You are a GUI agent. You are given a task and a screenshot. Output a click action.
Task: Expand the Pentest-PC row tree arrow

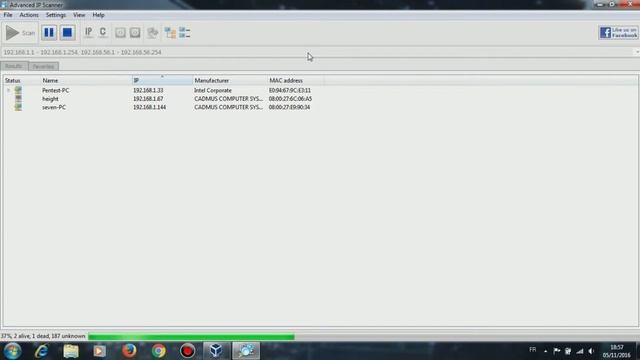point(8,90)
